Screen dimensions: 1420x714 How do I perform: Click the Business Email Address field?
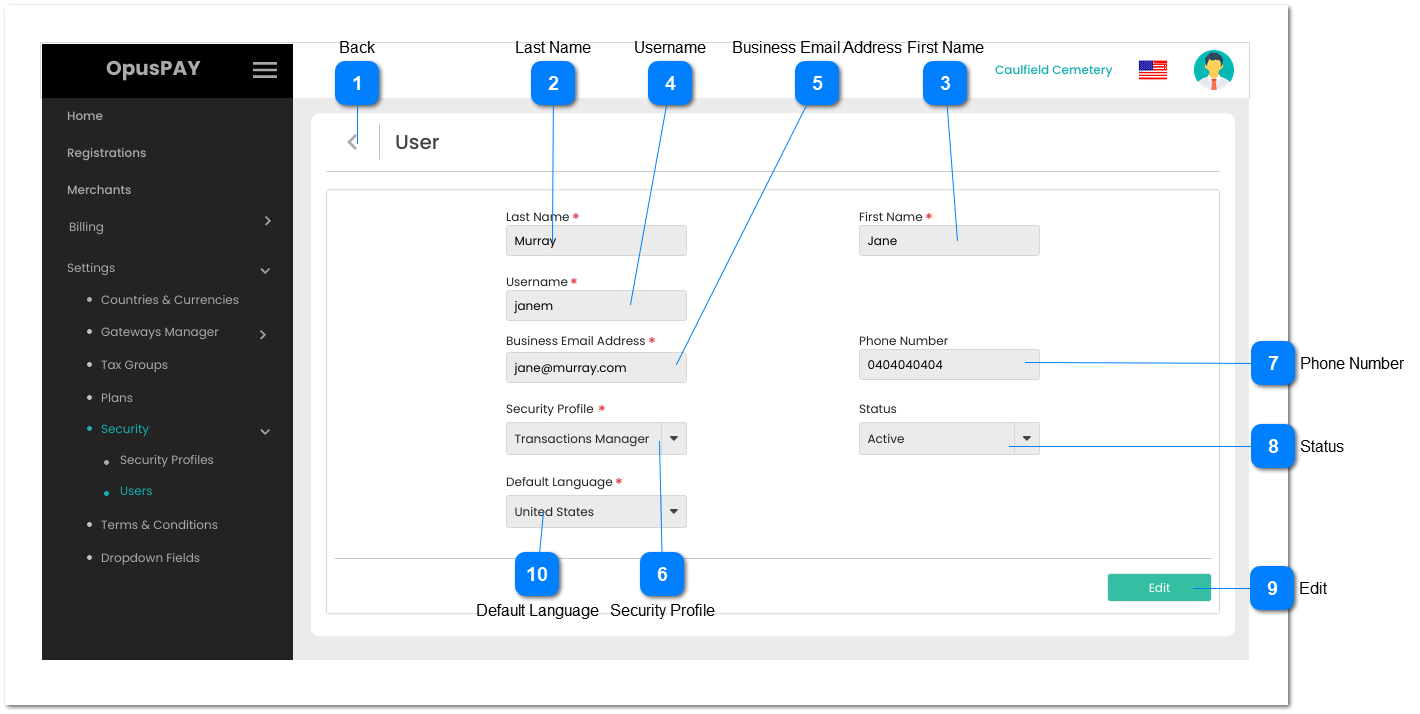point(595,368)
